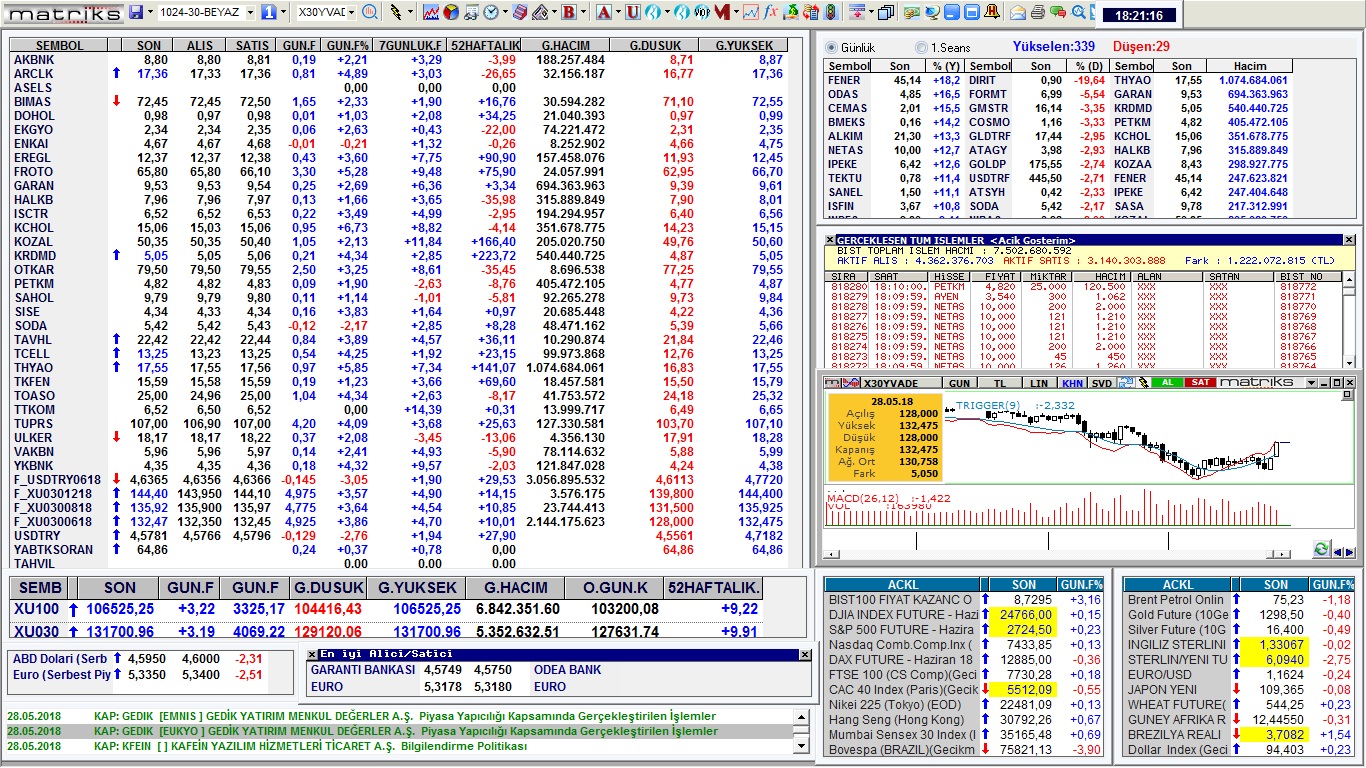Viewport: 1366px width, 768px height.
Task: Click the right blue arrow under chart
Action: coord(1350,551)
